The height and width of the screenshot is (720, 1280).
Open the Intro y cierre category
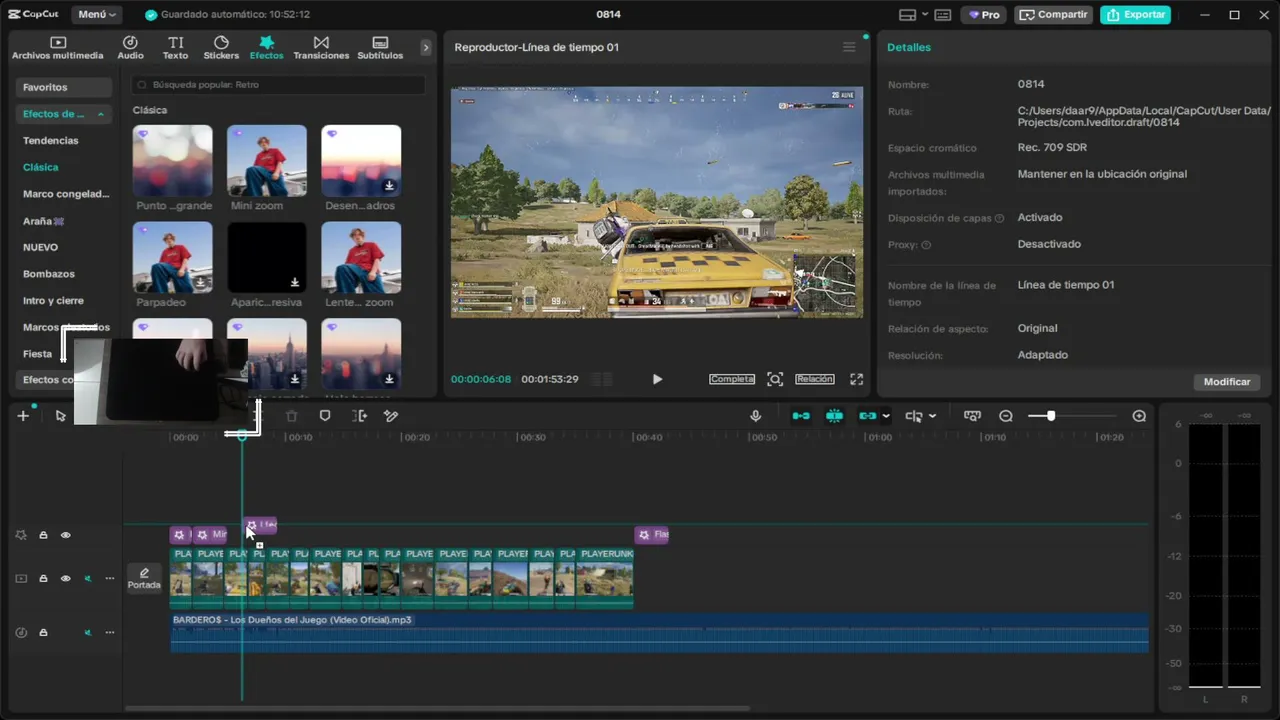click(53, 301)
